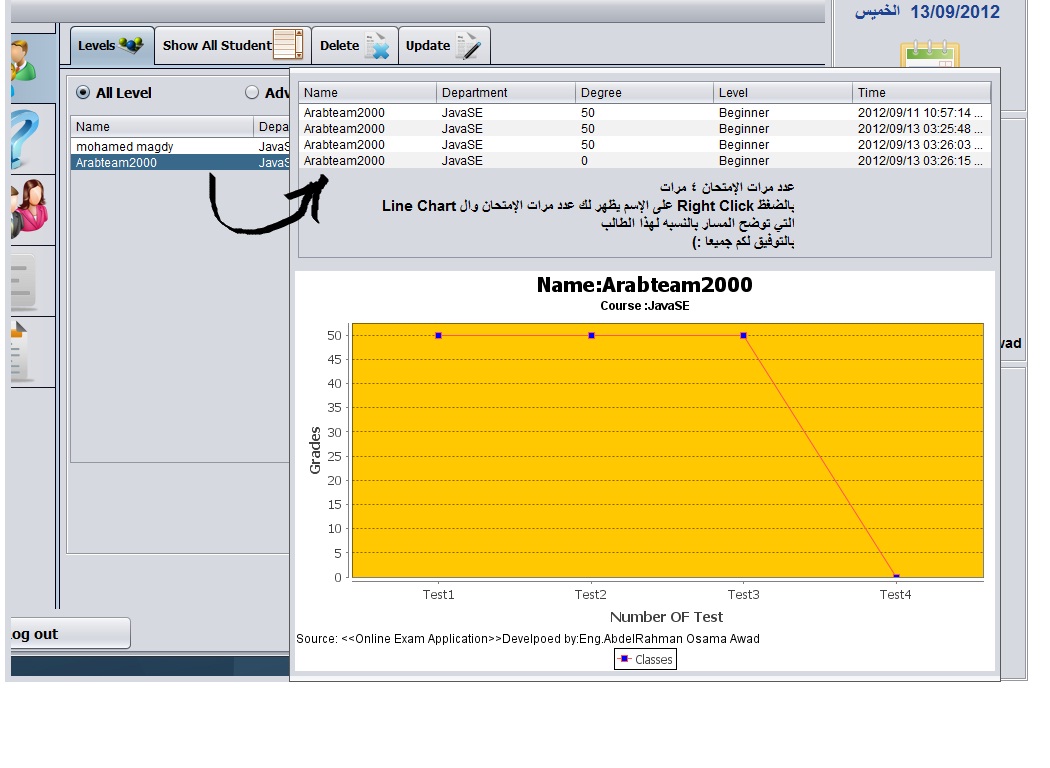Select the mohamed magdy student row
The height and width of the screenshot is (768, 1050).
point(180,146)
